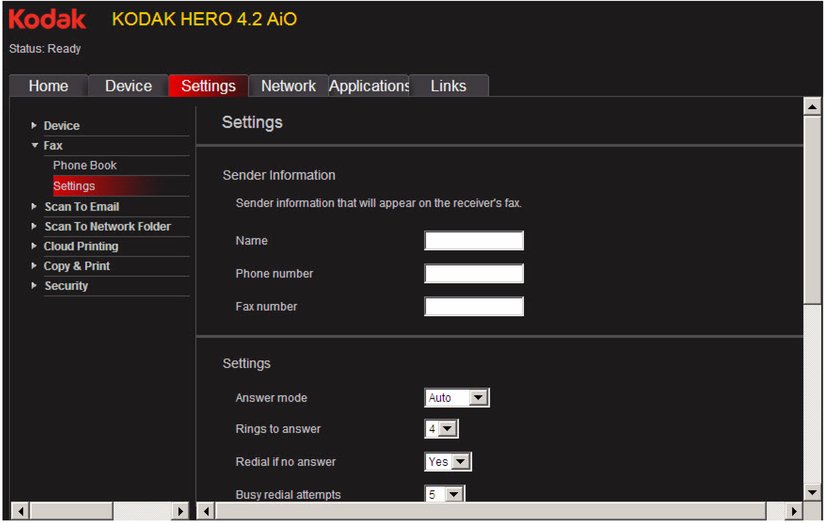The width and height of the screenshot is (826, 523).
Task: Expand Scan To Email section
Action: point(81,207)
